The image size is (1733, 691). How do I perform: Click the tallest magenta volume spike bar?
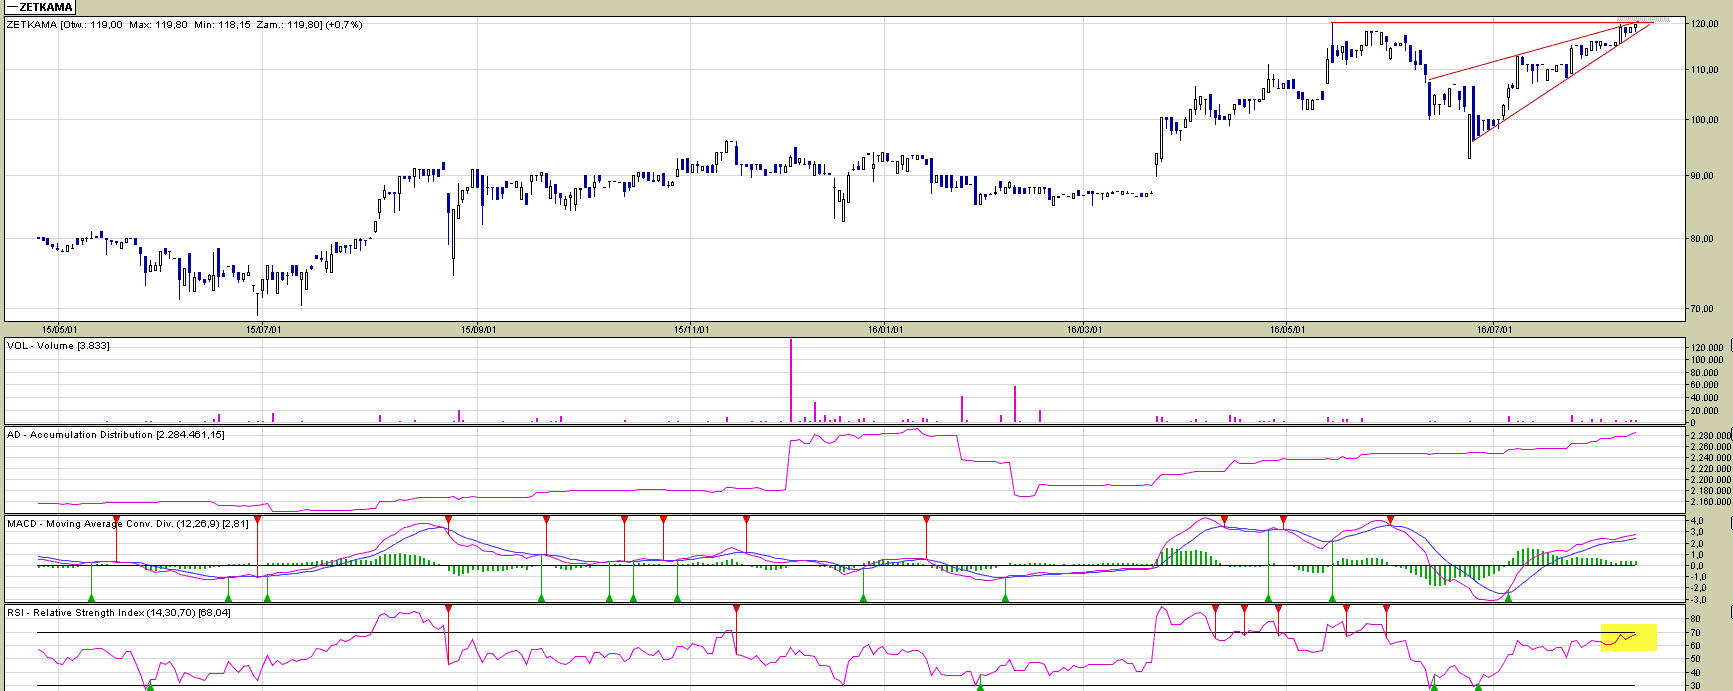(x=791, y=380)
